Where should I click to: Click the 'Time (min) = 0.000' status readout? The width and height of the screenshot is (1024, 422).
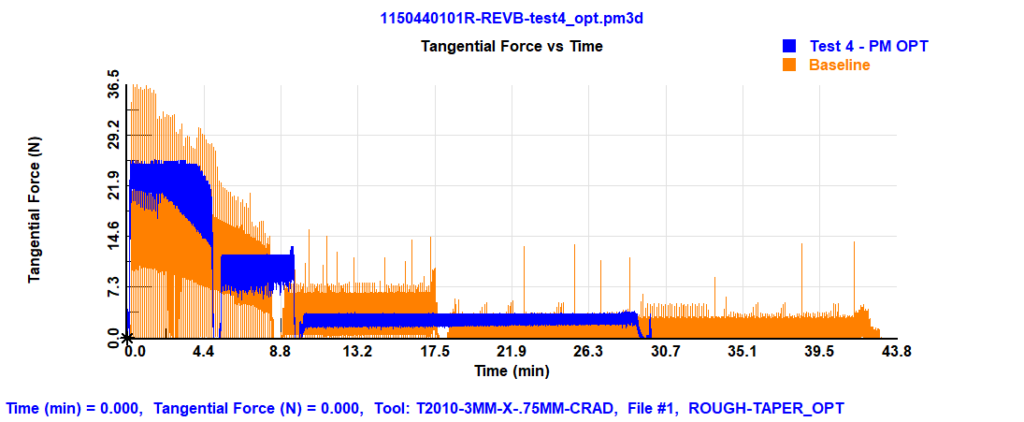(x=72, y=408)
